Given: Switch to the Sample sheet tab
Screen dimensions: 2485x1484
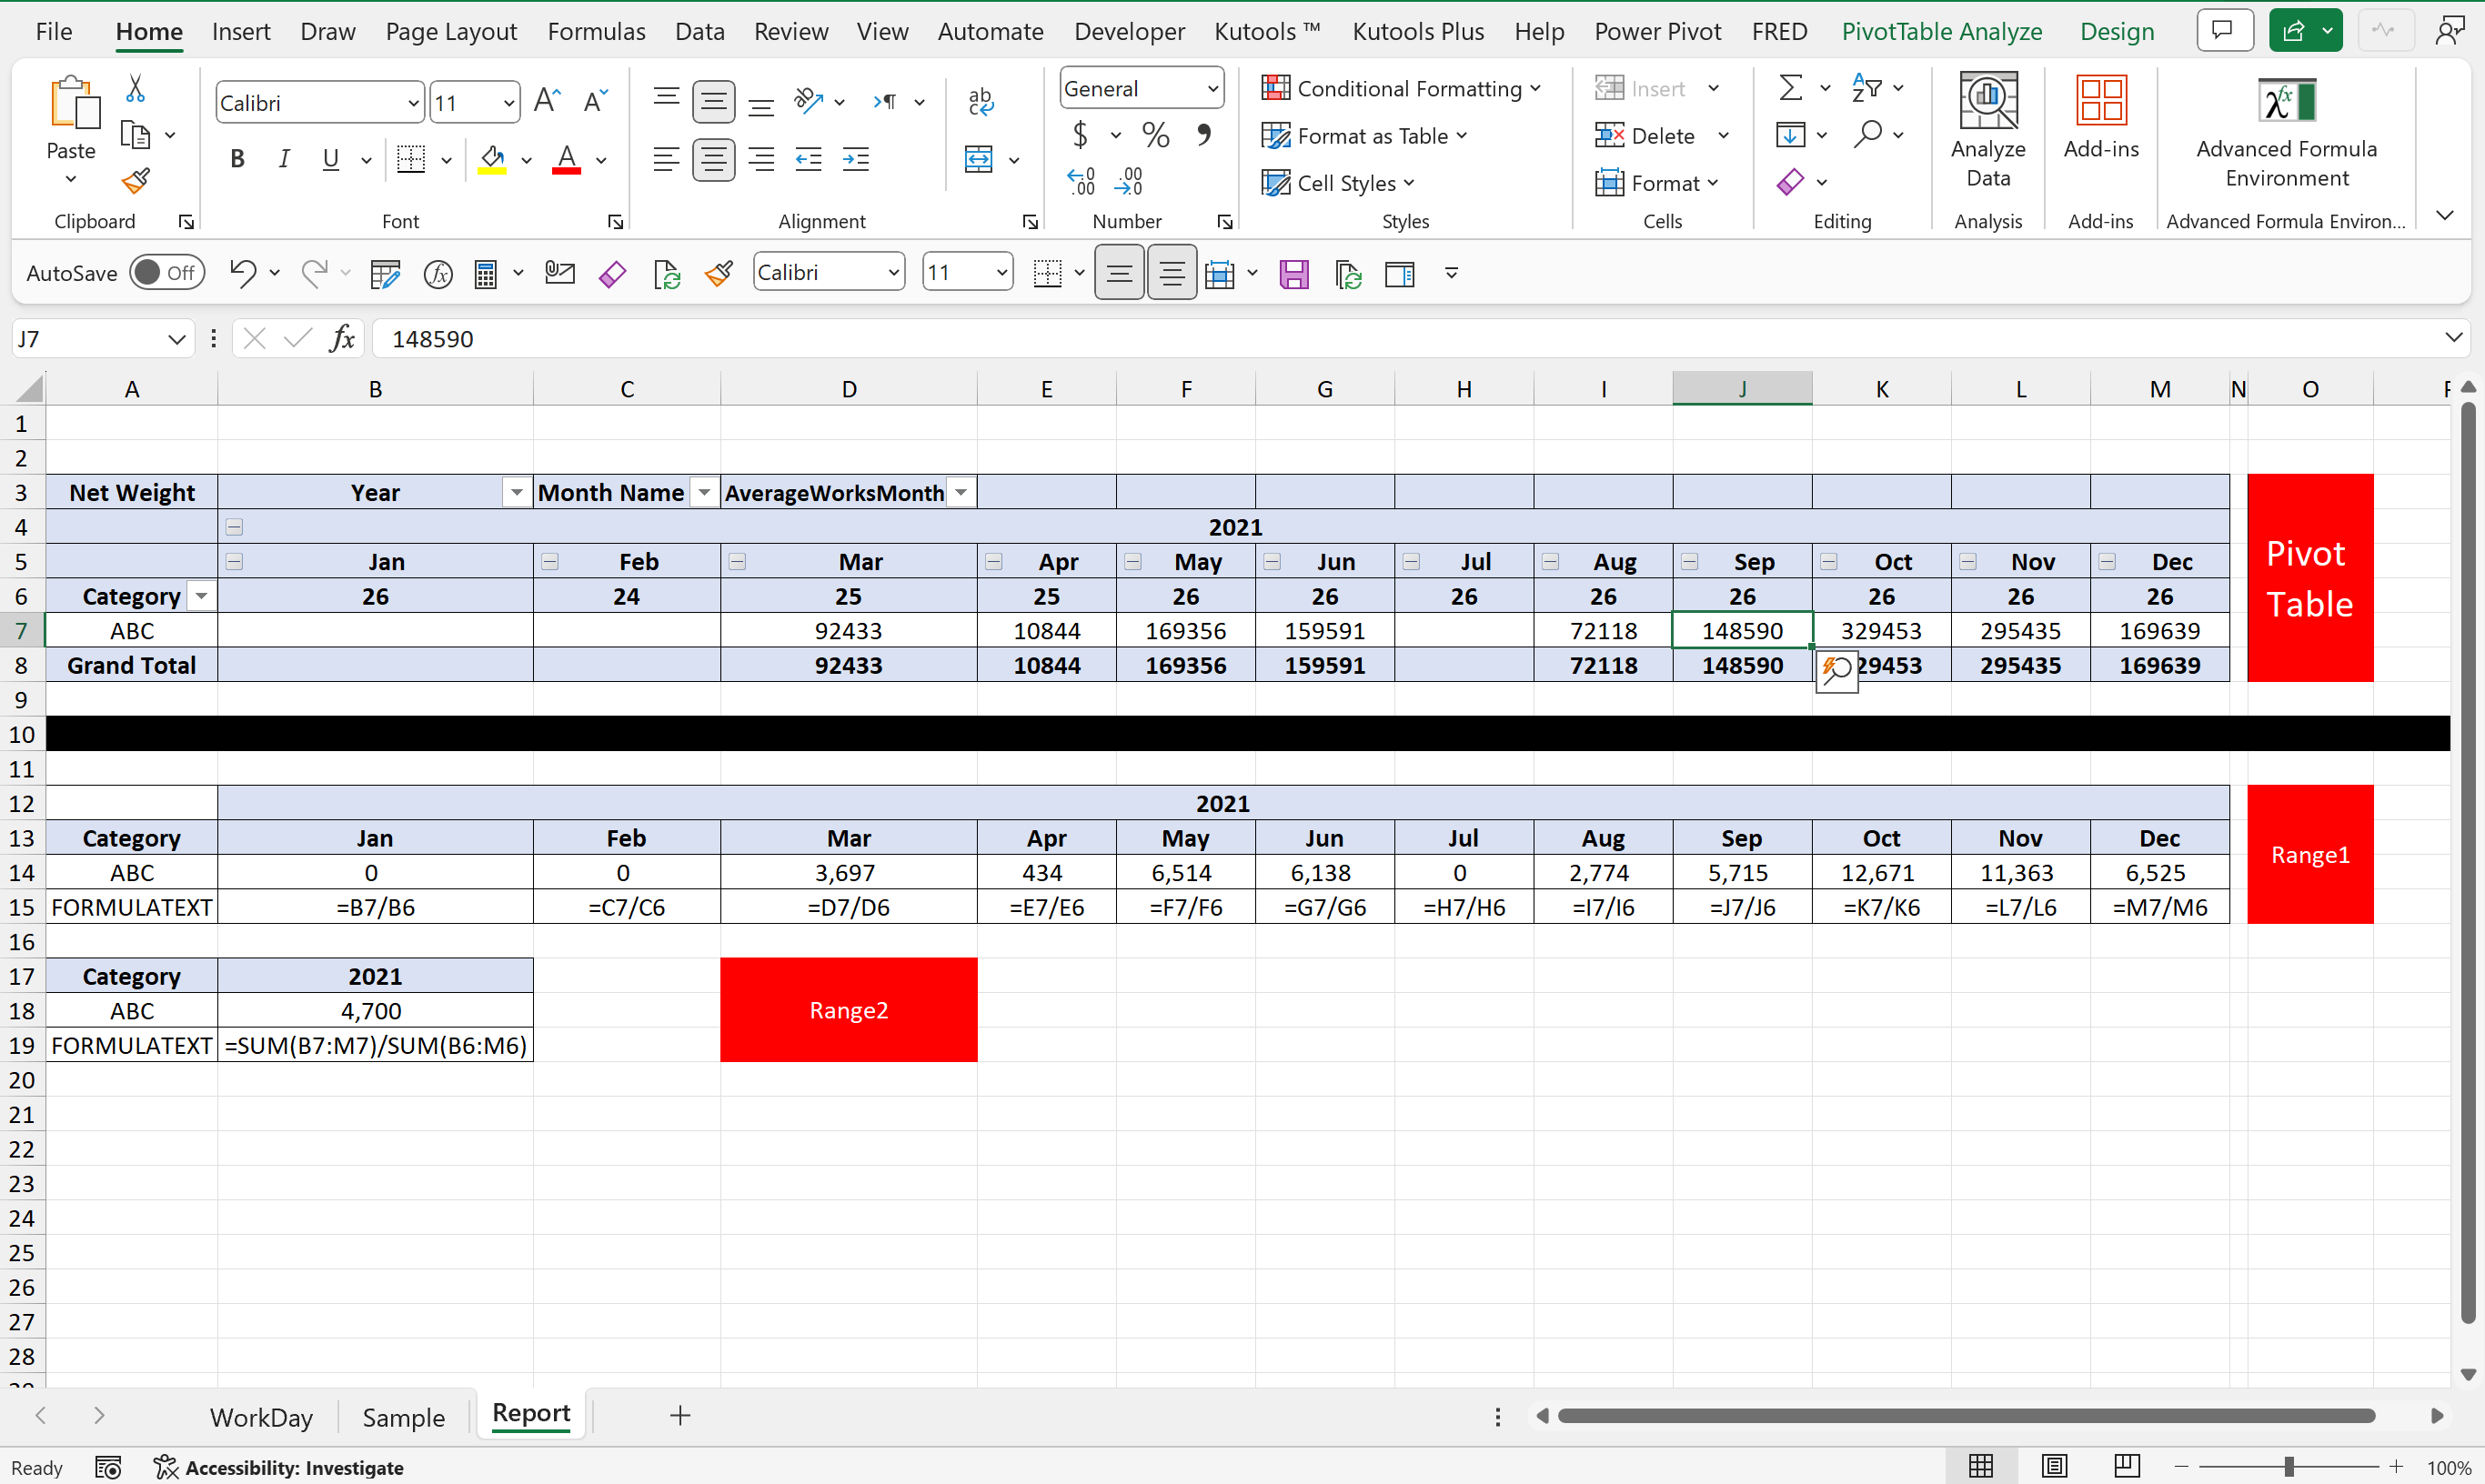Looking at the screenshot, I should coord(403,1417).
